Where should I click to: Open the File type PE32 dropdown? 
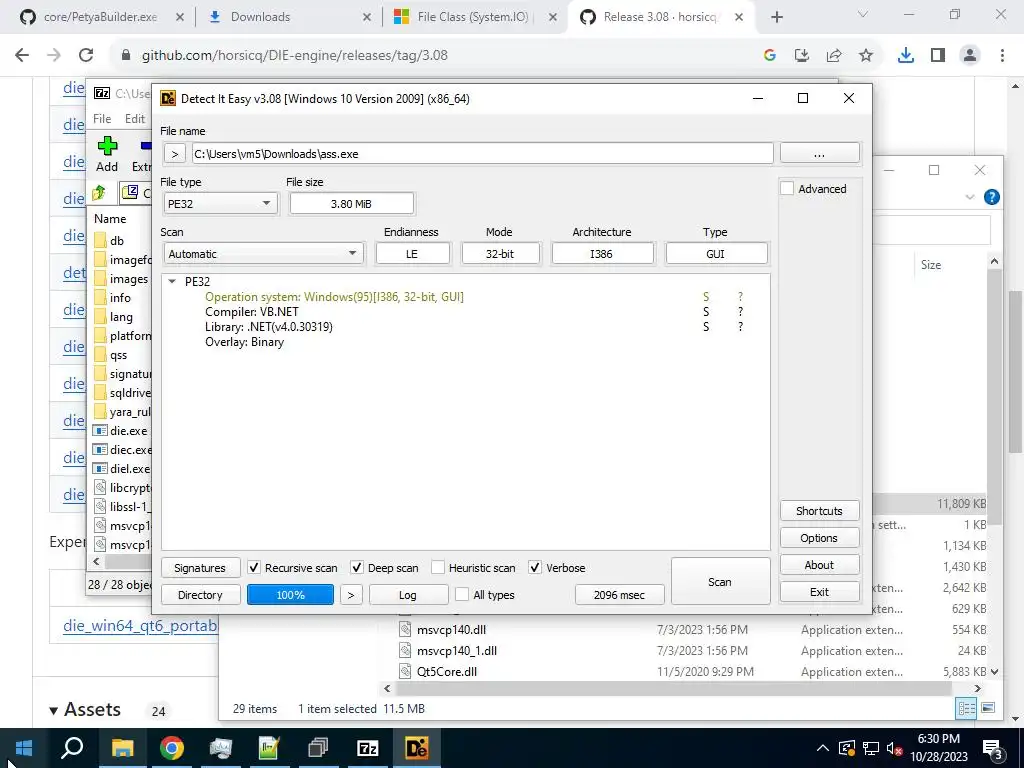click(220, 204)
